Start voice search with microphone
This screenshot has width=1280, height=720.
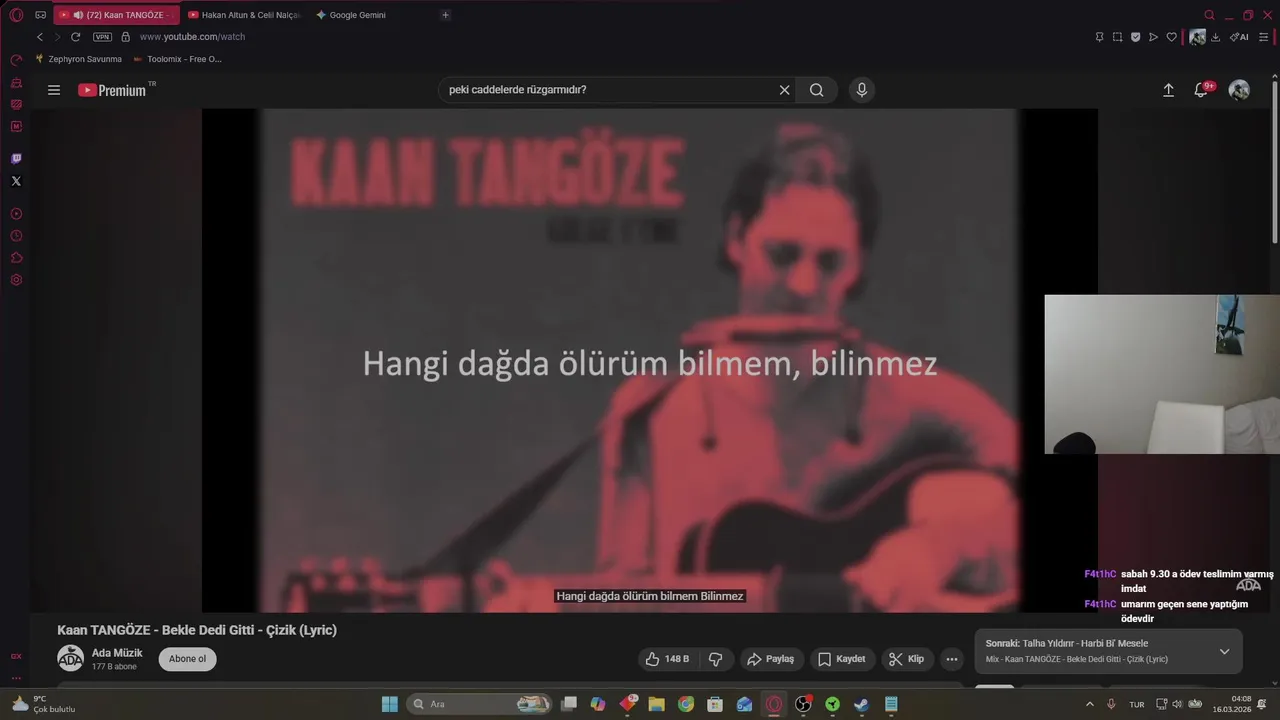[x=862, y=90]
